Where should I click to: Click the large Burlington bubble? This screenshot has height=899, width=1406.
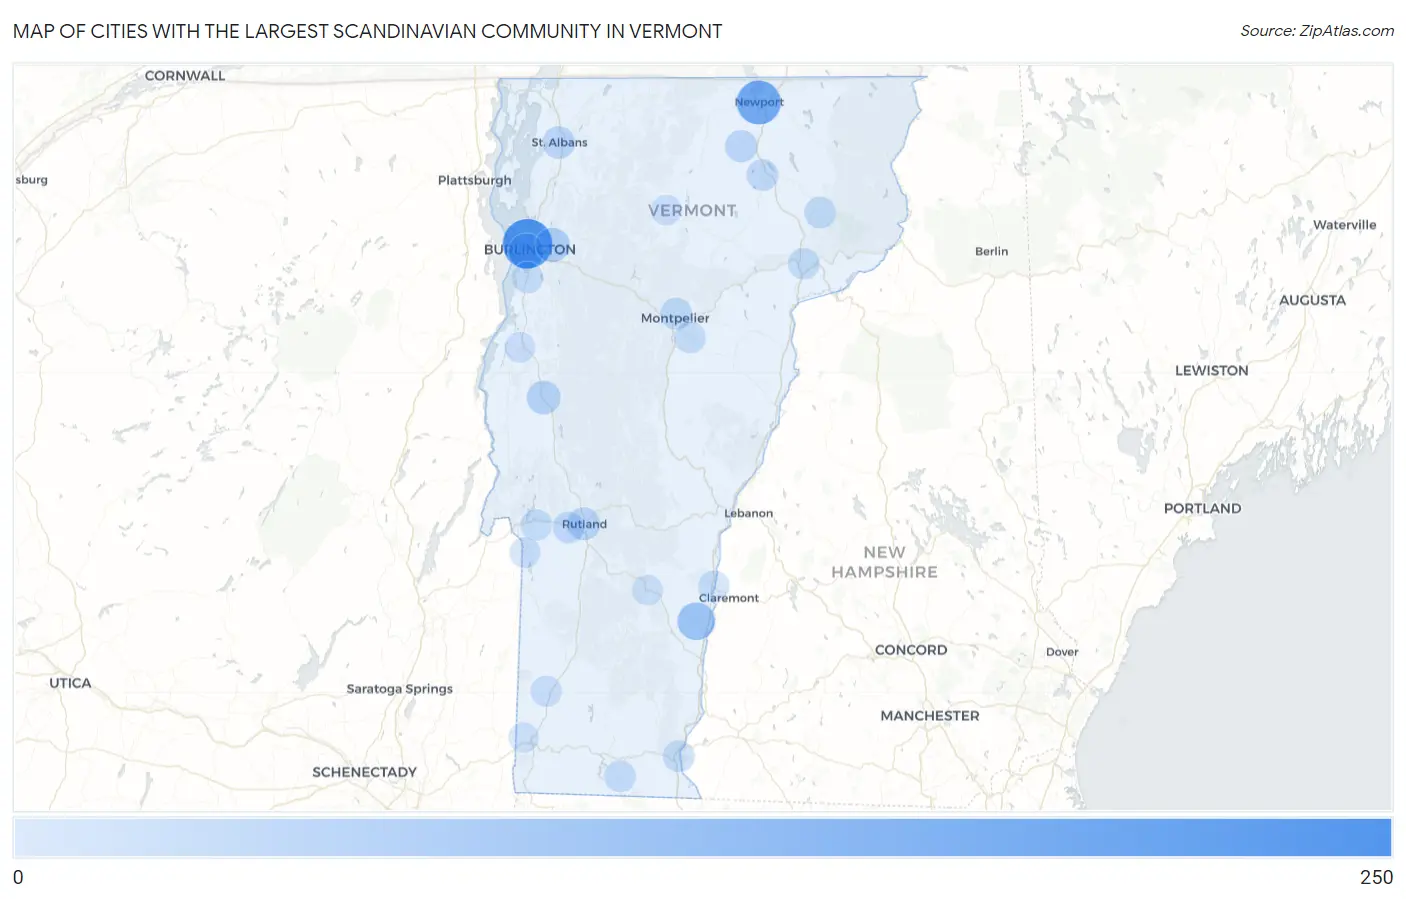(527, 243)
